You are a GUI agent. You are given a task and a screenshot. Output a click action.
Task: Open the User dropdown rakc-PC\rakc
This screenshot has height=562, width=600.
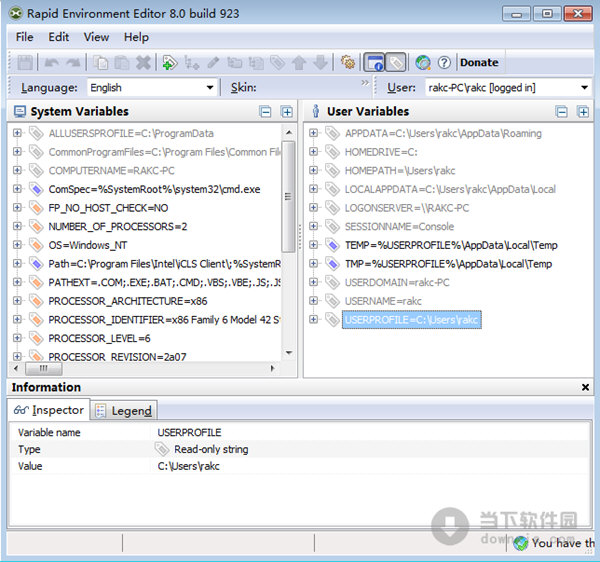(508, 88)
